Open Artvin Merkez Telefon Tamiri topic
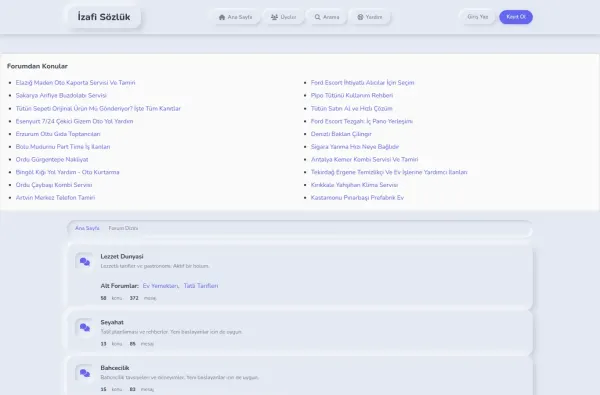Image resolution: width=600 pixels, height=395 pixels. coord(55,198)
